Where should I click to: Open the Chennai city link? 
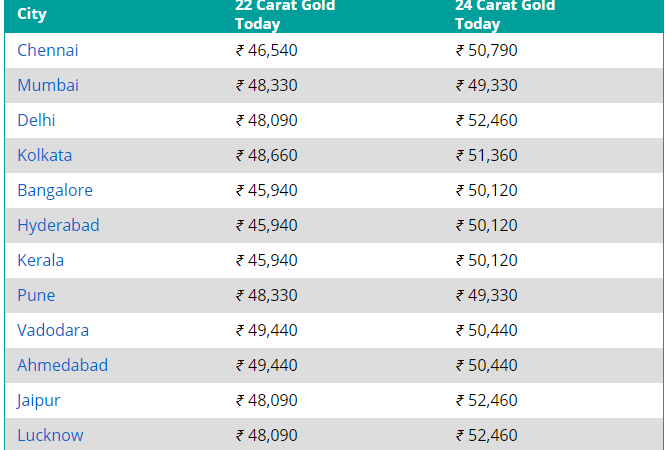(x=47, y=50)
